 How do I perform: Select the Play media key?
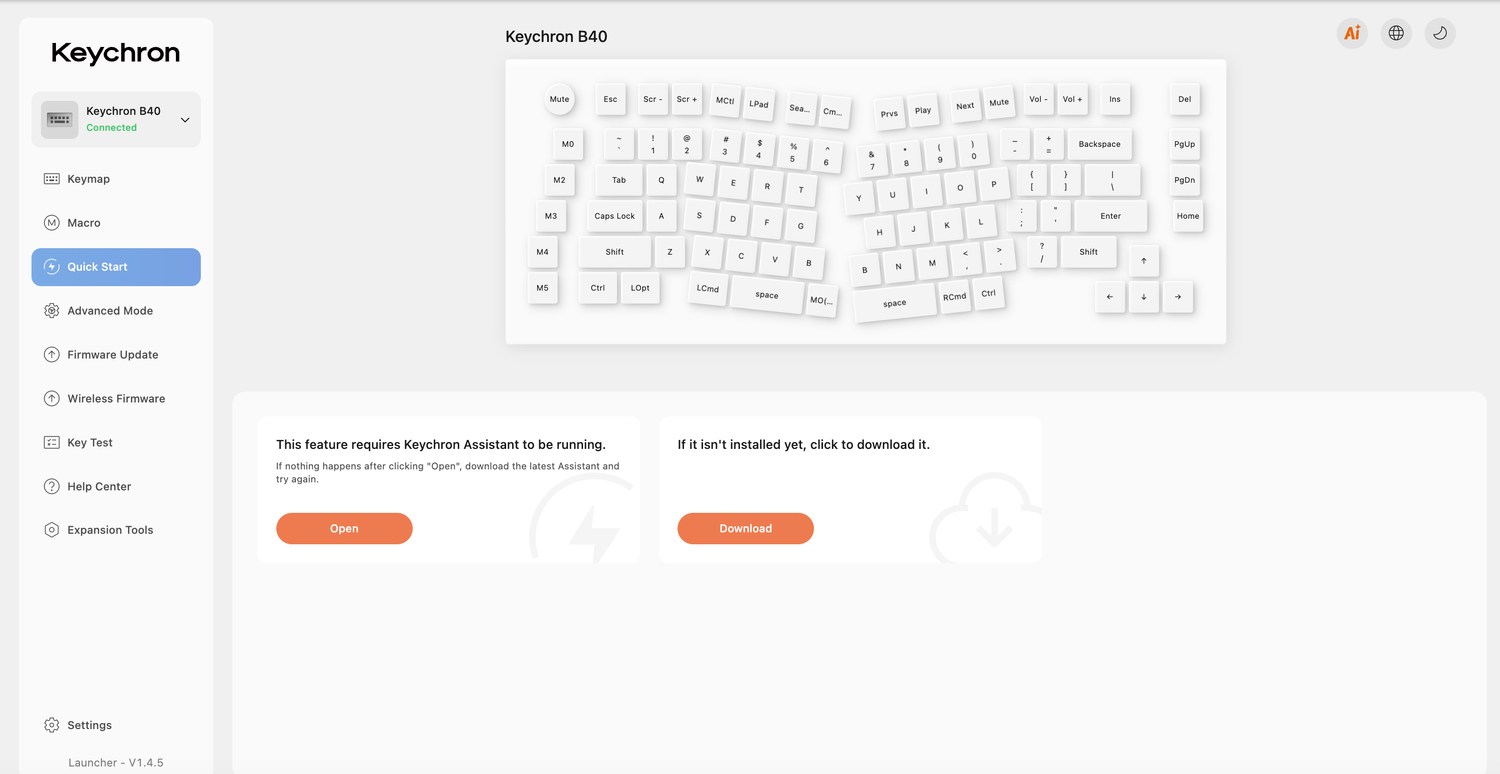click(923, 110)
